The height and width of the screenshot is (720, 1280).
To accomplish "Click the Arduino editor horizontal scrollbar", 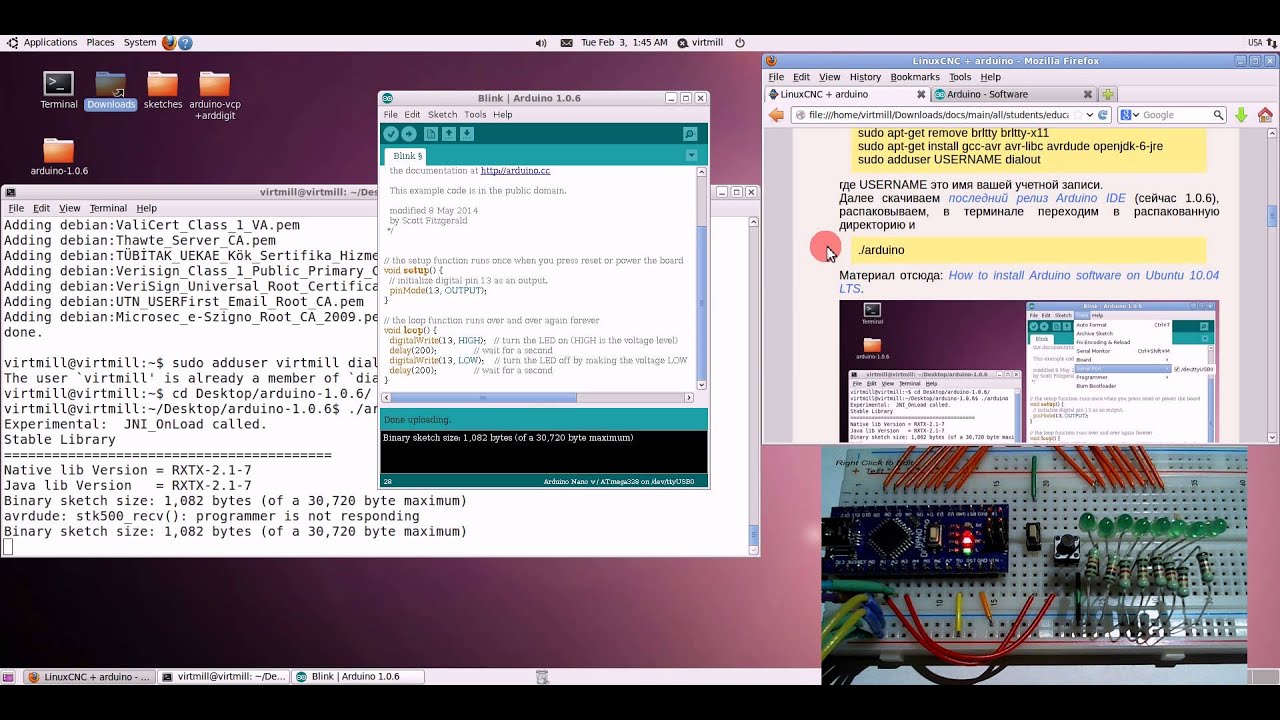I will pos(538,398).
